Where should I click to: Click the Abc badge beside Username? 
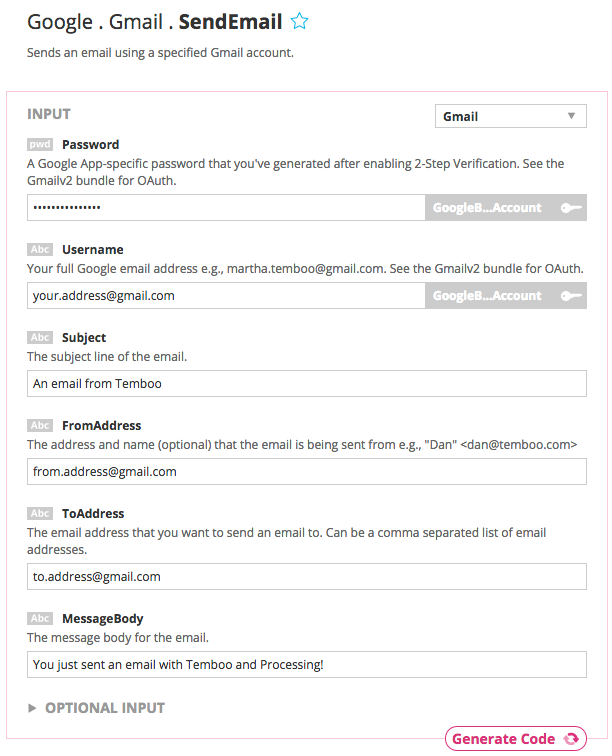pos(40,250)
